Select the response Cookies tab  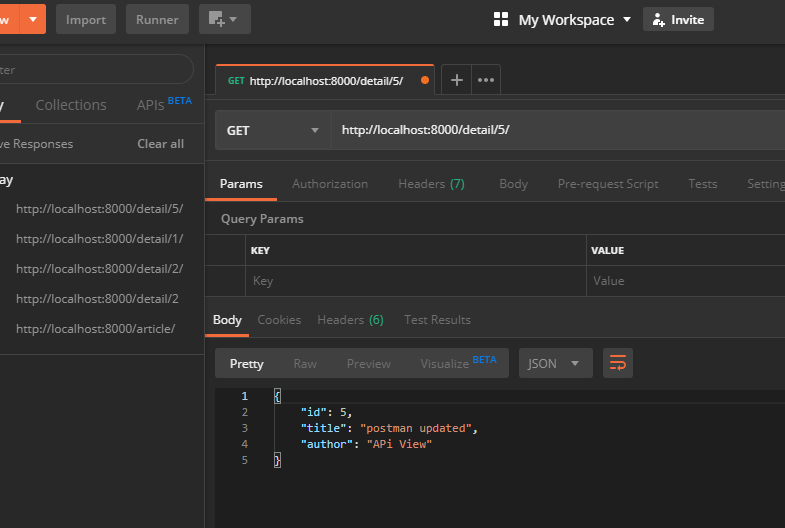[279, 320]
